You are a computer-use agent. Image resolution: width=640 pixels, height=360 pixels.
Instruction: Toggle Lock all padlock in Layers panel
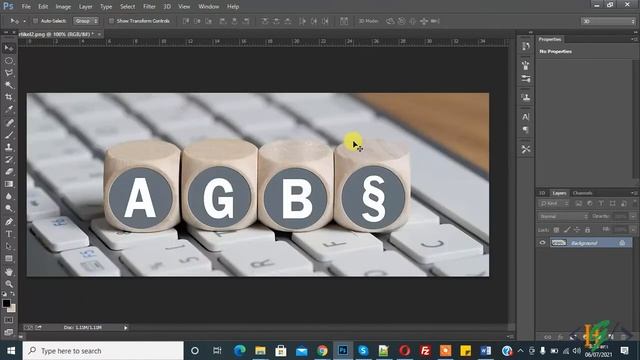click(x=587, y=230)
